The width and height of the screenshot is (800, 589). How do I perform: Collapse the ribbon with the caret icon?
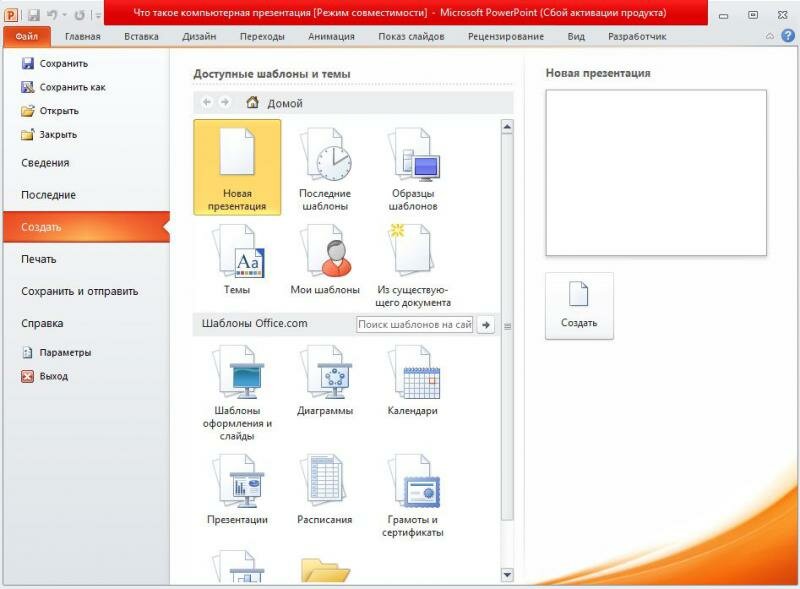tap(770, 36)
